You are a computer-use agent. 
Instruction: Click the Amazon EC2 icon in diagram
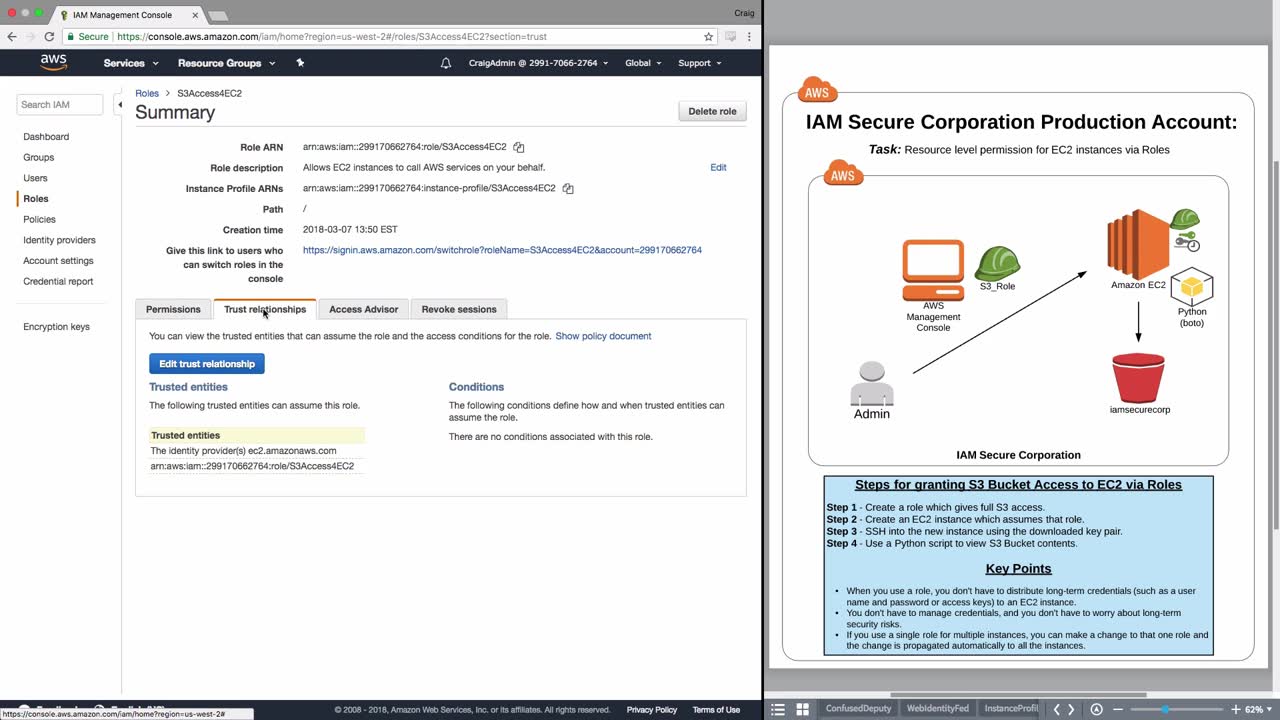point(1138,243)
